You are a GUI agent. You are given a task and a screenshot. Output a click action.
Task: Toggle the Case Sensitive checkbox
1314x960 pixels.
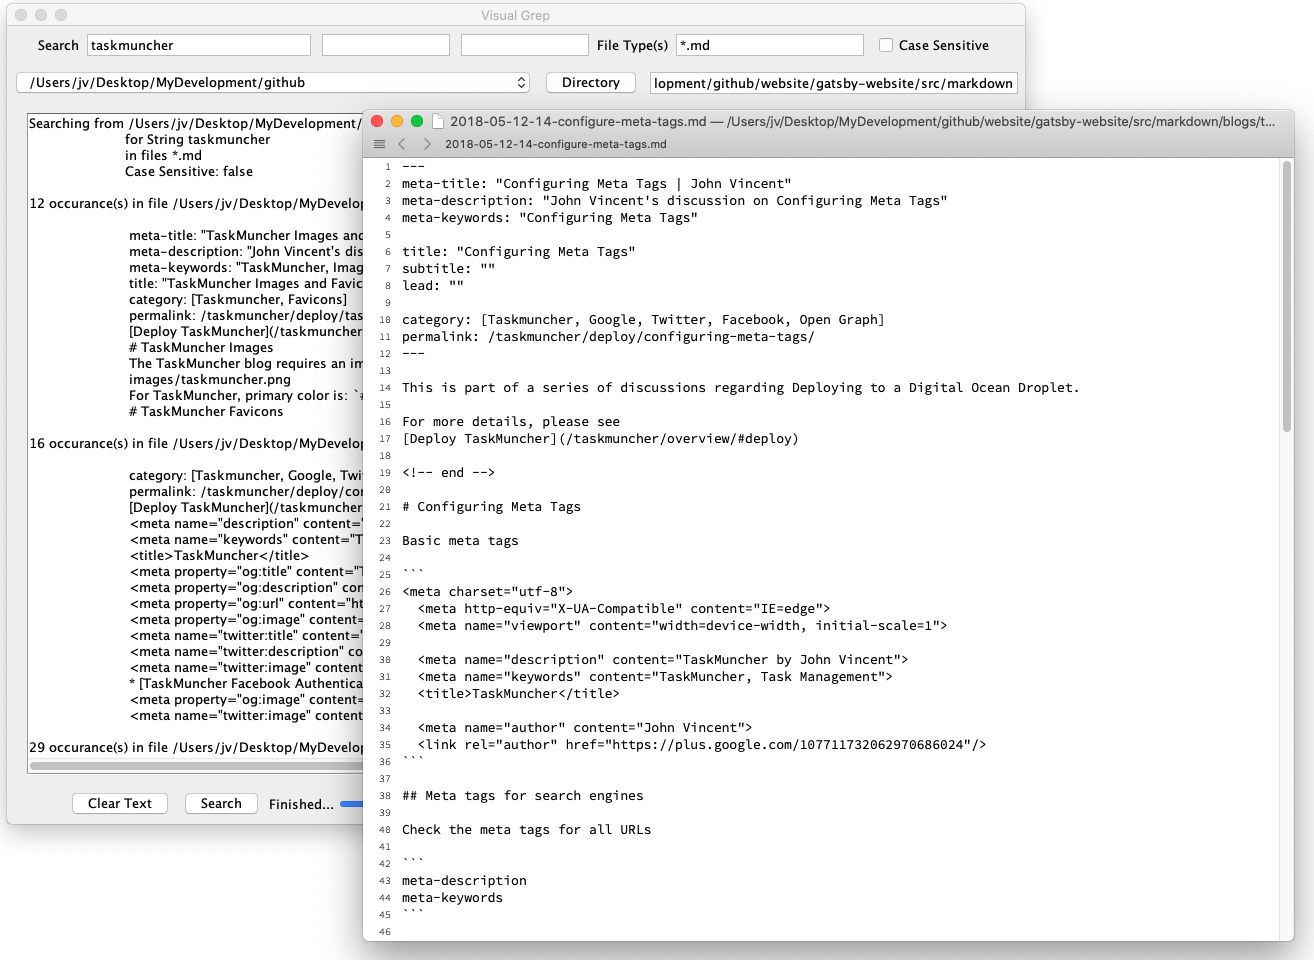coord(886,45)
